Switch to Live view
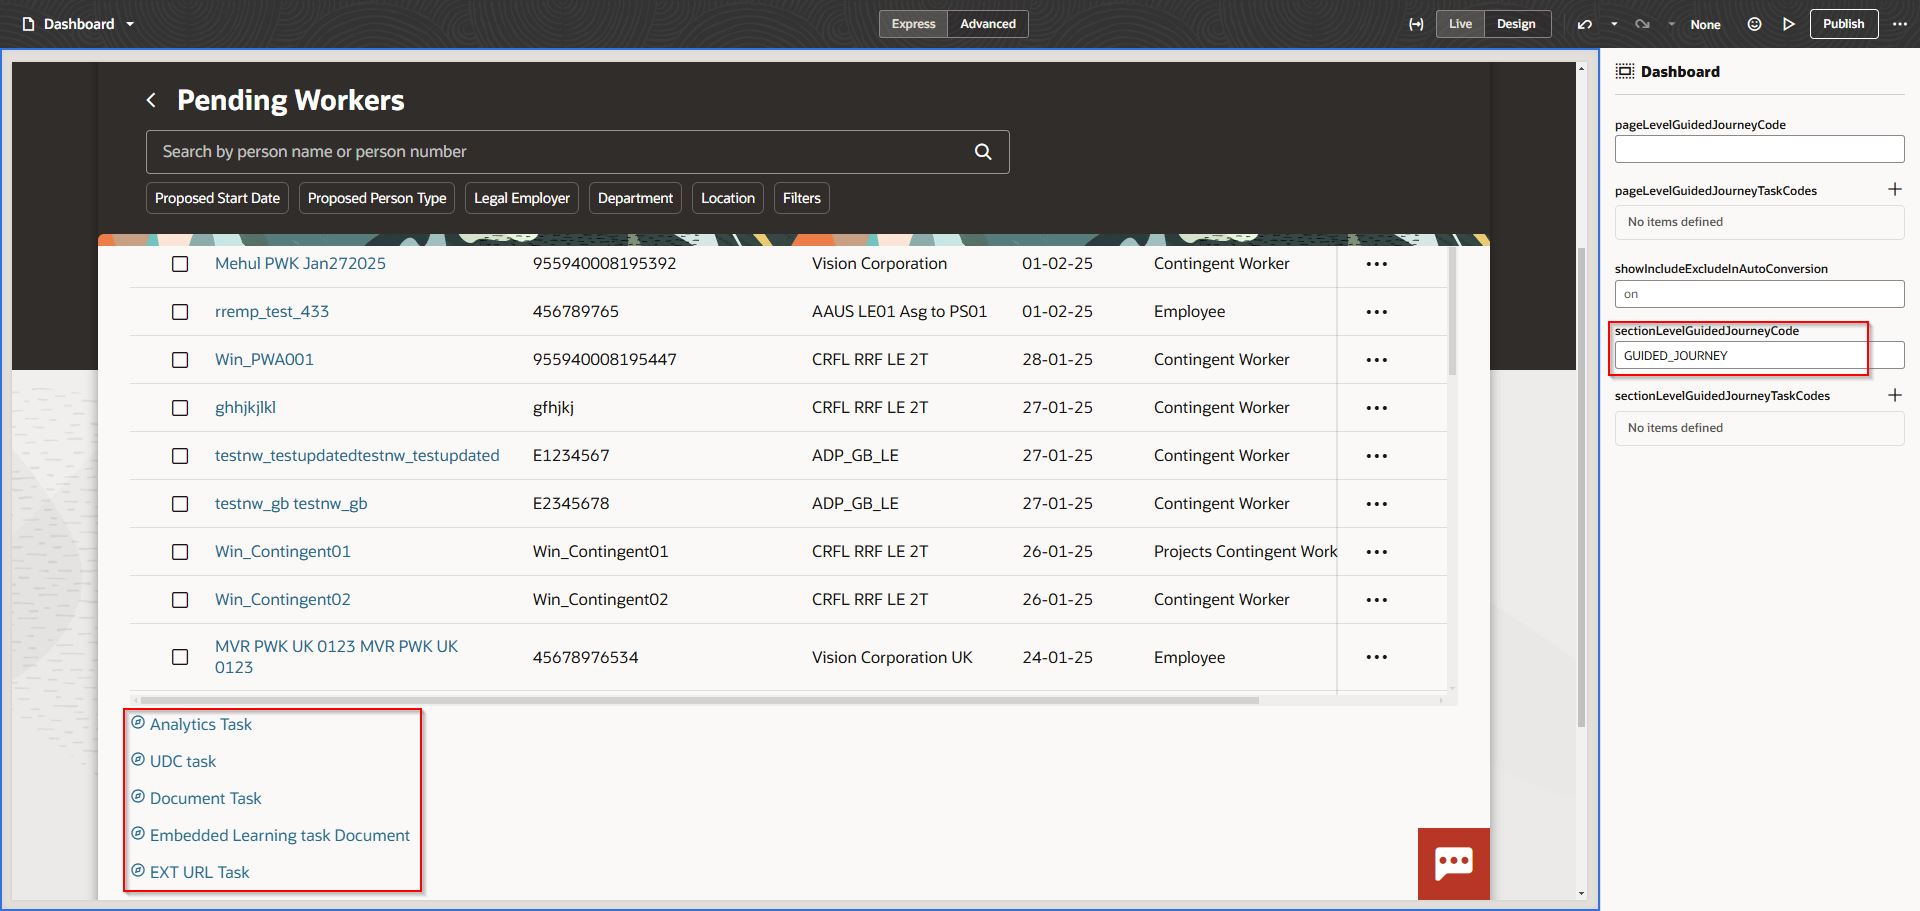1920x911 pixels. [1460, 24]
